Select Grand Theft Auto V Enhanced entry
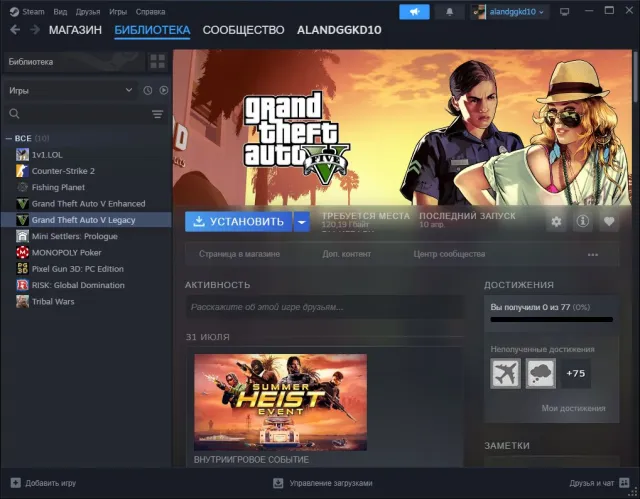 (87, 204)
